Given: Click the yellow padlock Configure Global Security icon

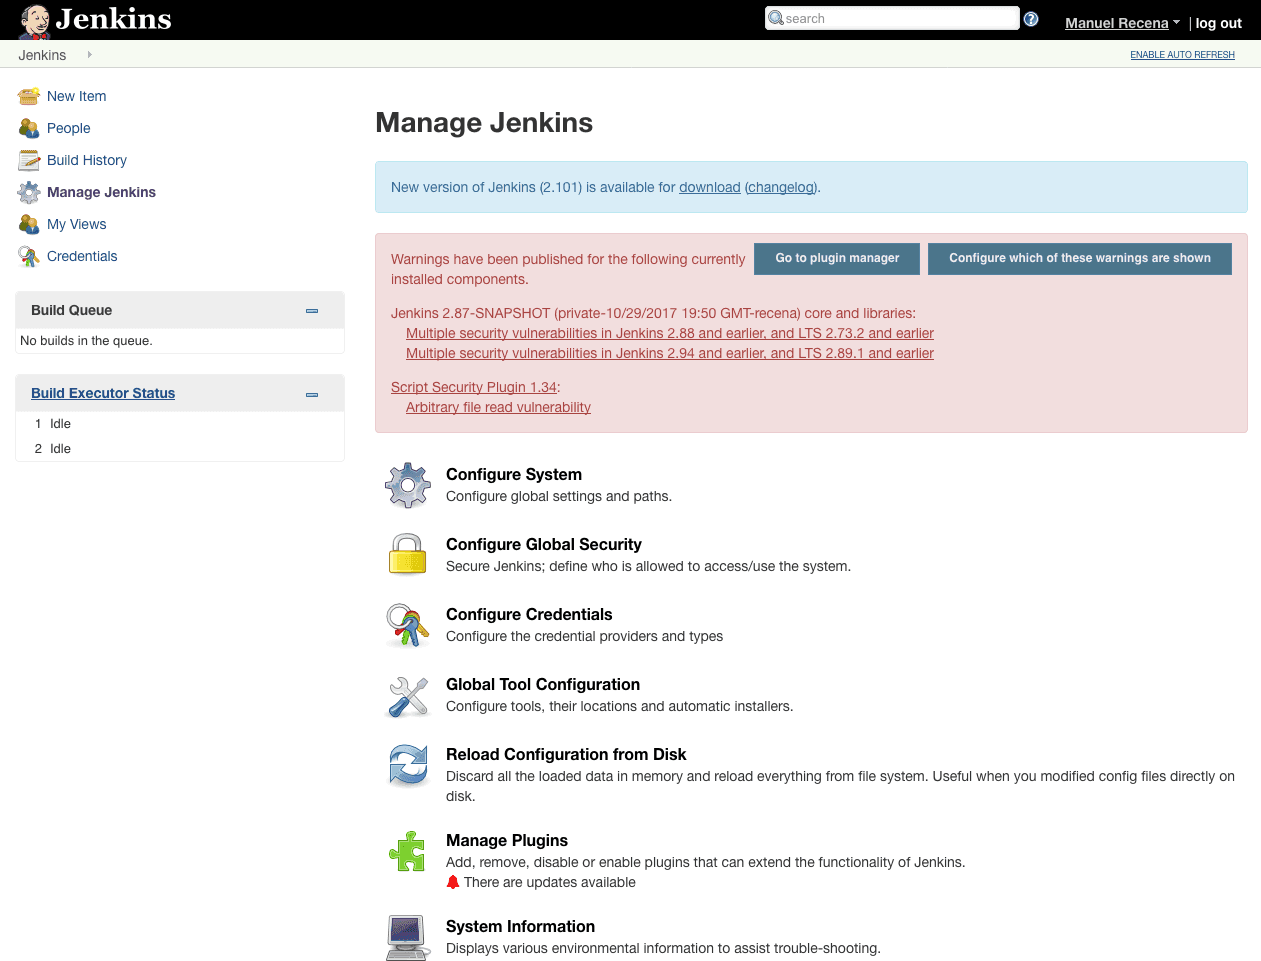Looking at the screenshot, I should (407, 555).
